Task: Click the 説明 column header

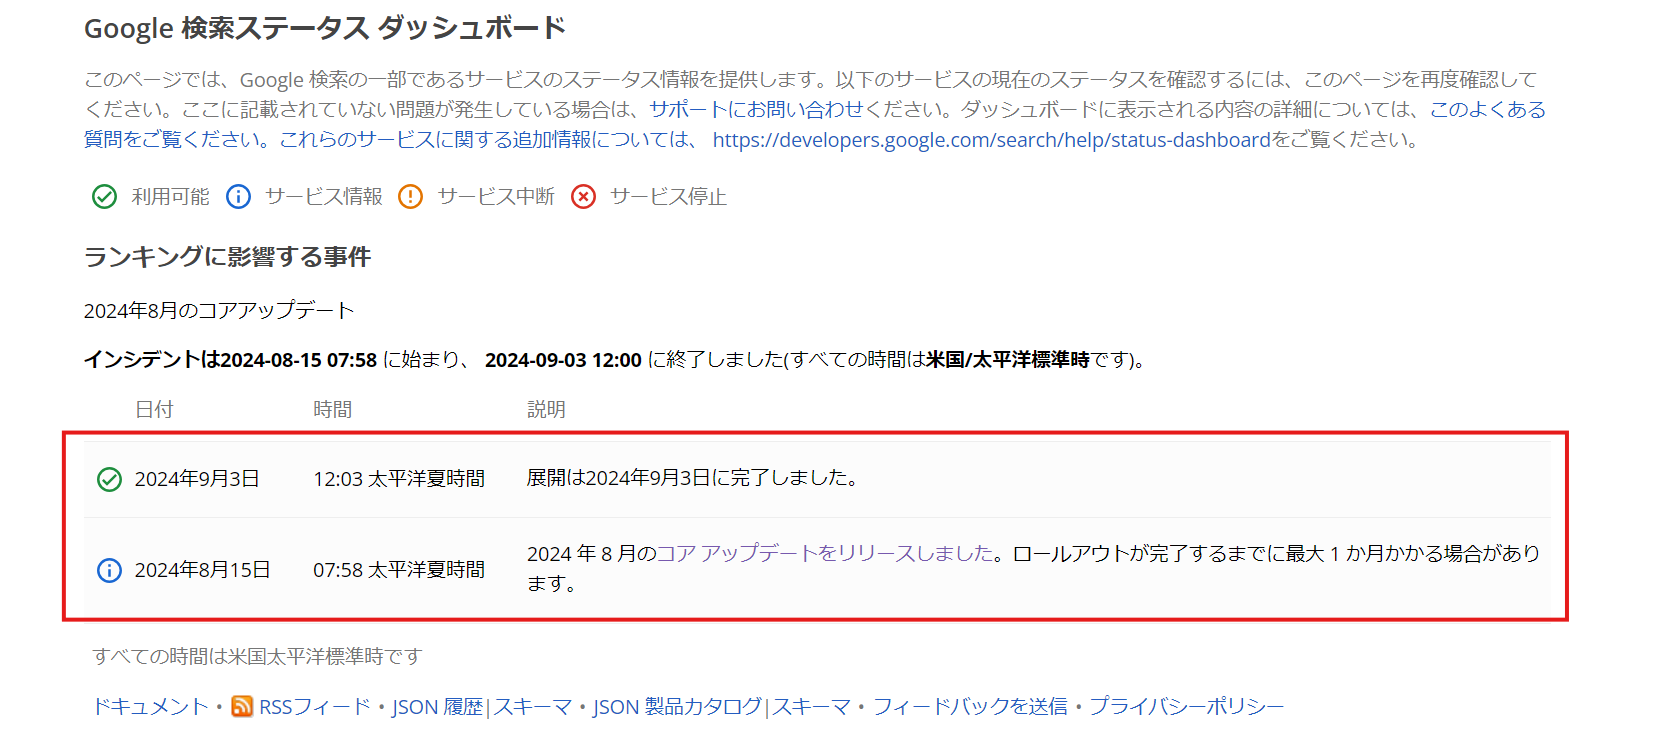Action: pos(546,410)
